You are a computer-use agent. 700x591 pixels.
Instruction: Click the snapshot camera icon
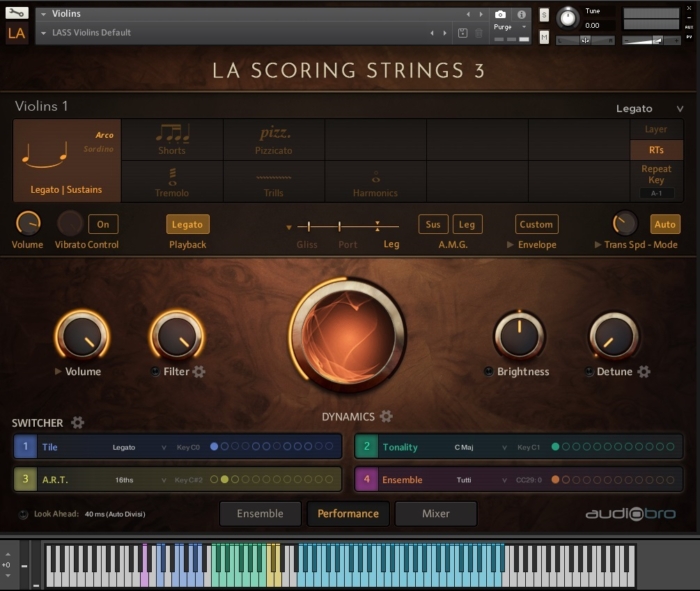[500, 14]
